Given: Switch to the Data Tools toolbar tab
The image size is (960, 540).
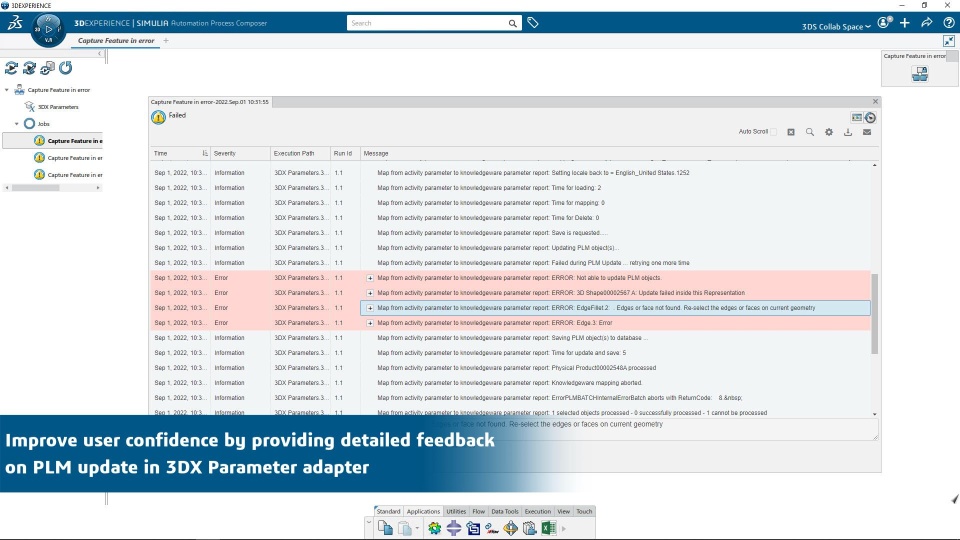Looking at the screenshot, I should (x=505, y=511).
